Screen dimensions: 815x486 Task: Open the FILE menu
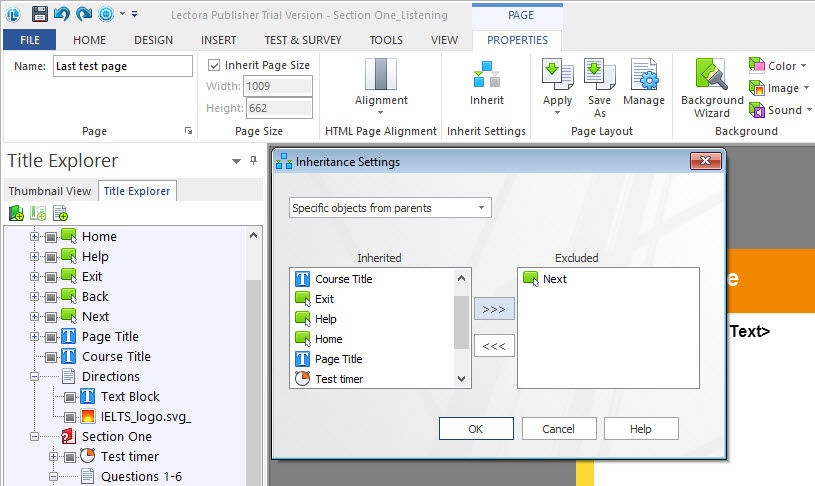click(x=30, y=40)
